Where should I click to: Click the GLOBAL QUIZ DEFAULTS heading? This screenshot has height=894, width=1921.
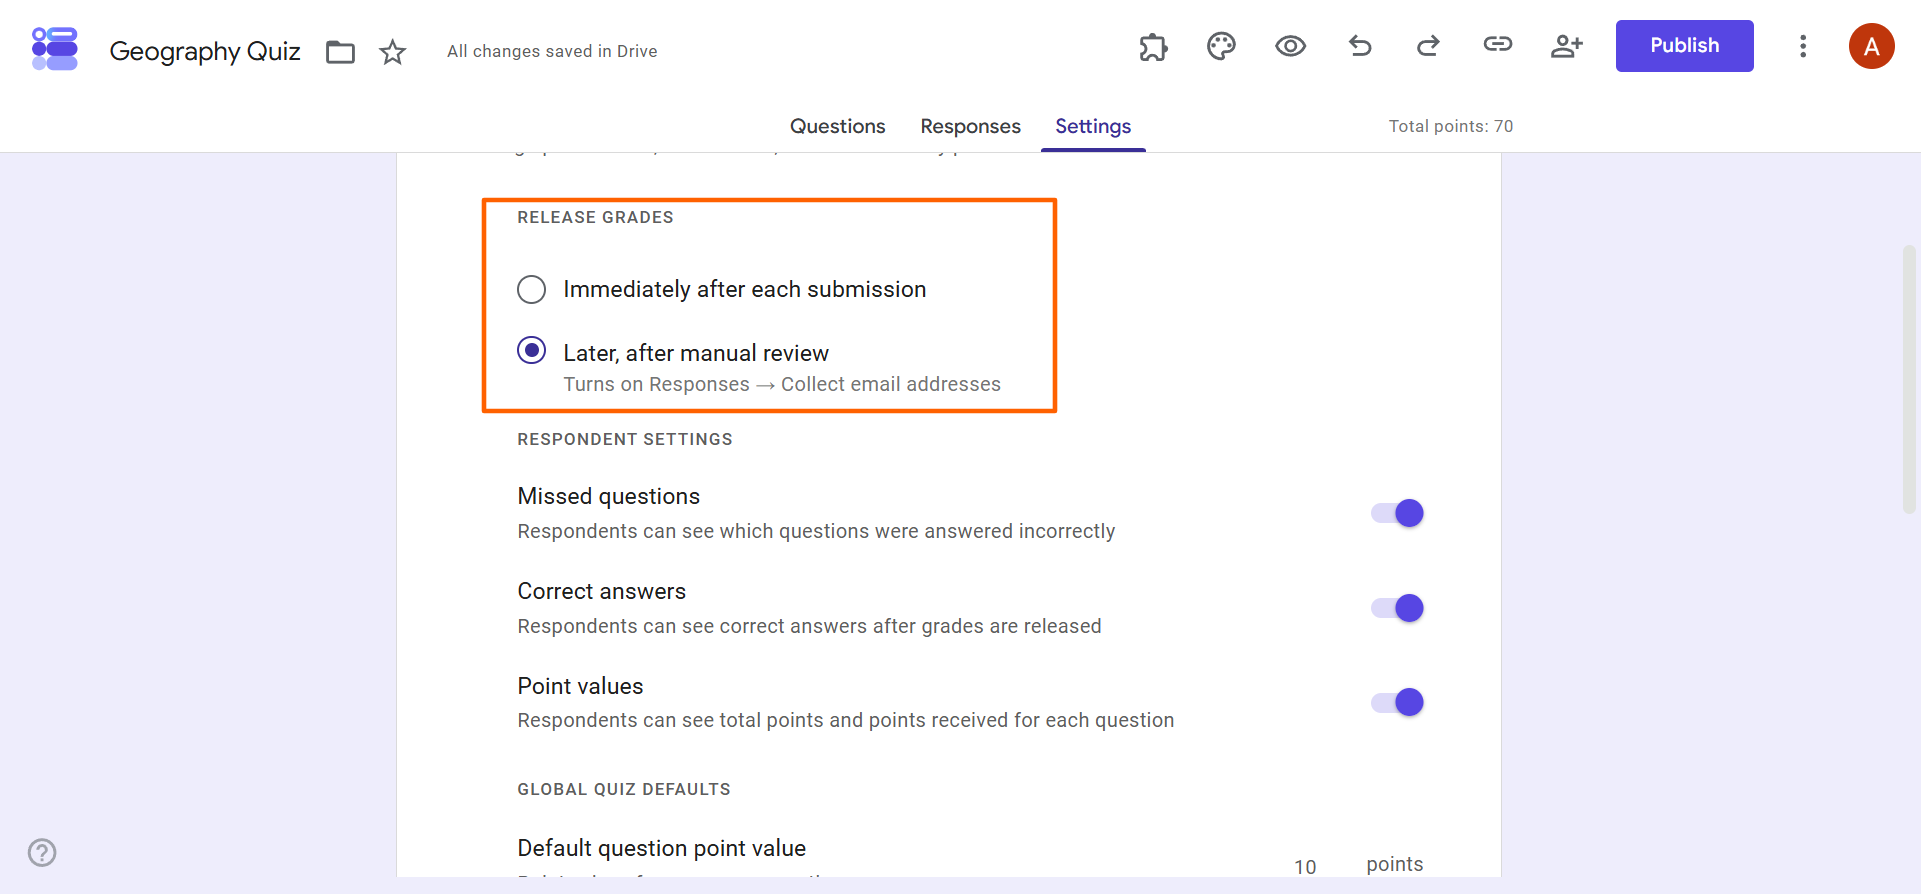click(624, 789)
